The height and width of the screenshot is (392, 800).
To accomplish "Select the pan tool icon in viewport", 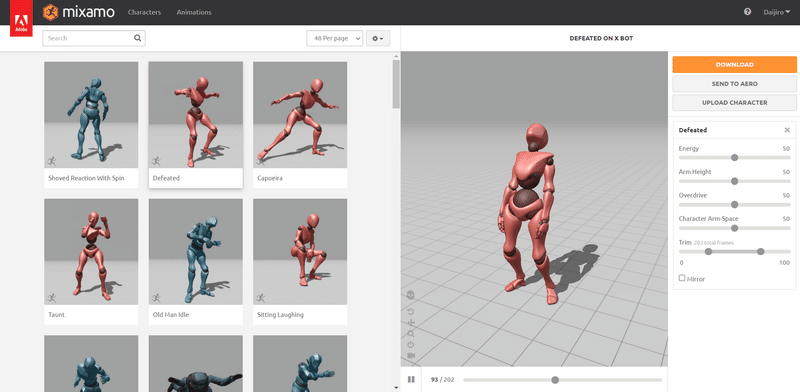I will pos(411,323).
